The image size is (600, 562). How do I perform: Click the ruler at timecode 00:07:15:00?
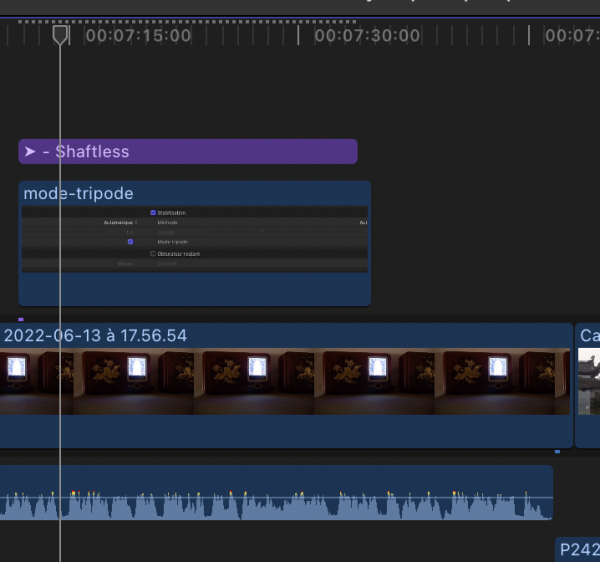coord(138,35)
